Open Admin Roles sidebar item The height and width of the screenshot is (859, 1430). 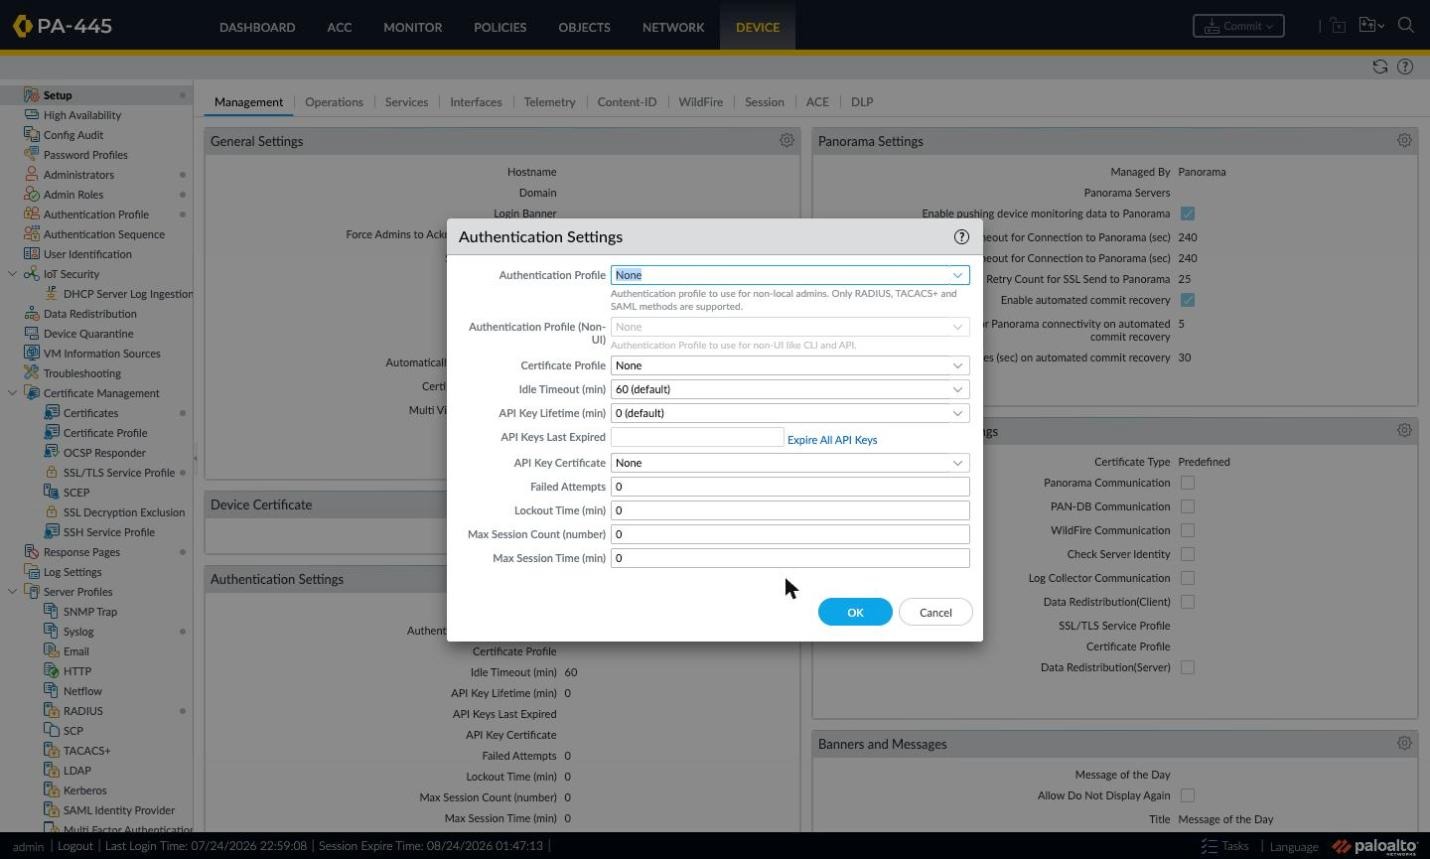(x=73, y=195)
